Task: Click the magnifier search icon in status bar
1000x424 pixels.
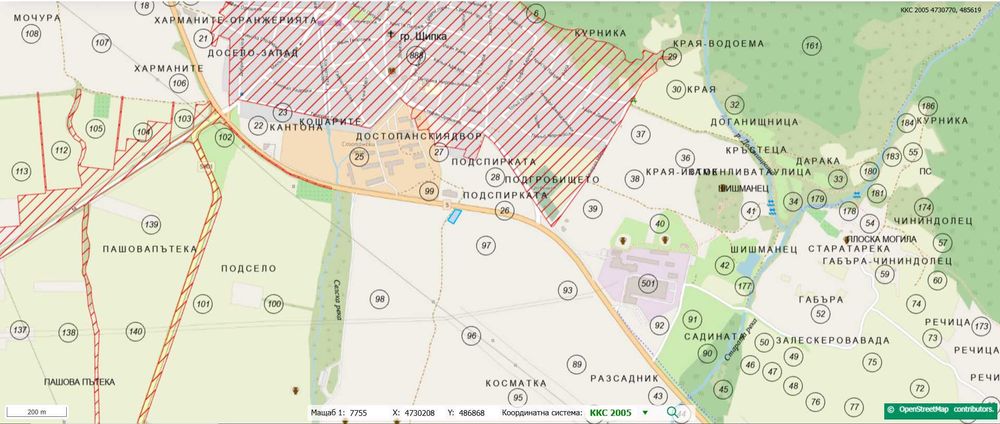Action: pos(672,413)
